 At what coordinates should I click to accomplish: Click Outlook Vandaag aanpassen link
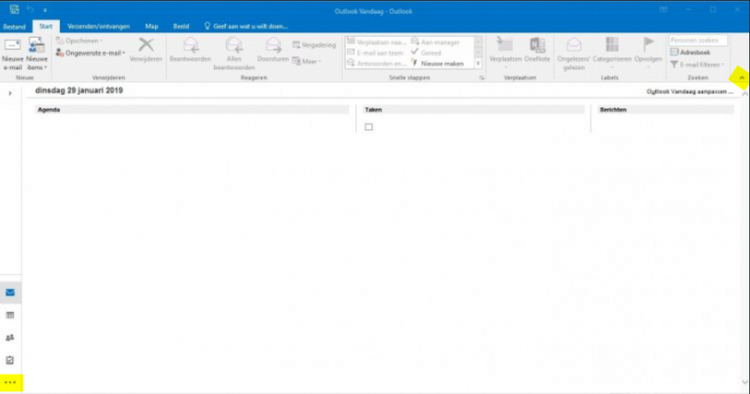(689, 91)
